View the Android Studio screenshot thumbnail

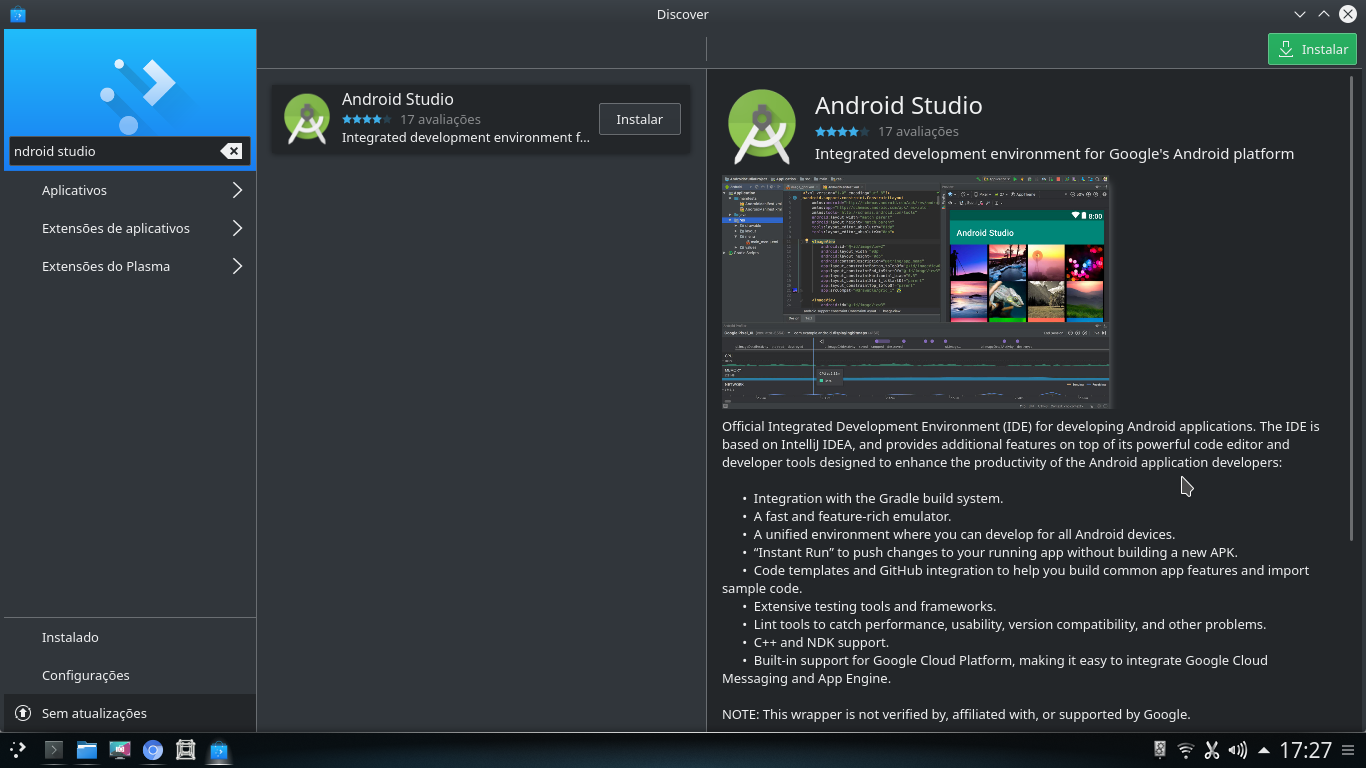tap(916, 292)
